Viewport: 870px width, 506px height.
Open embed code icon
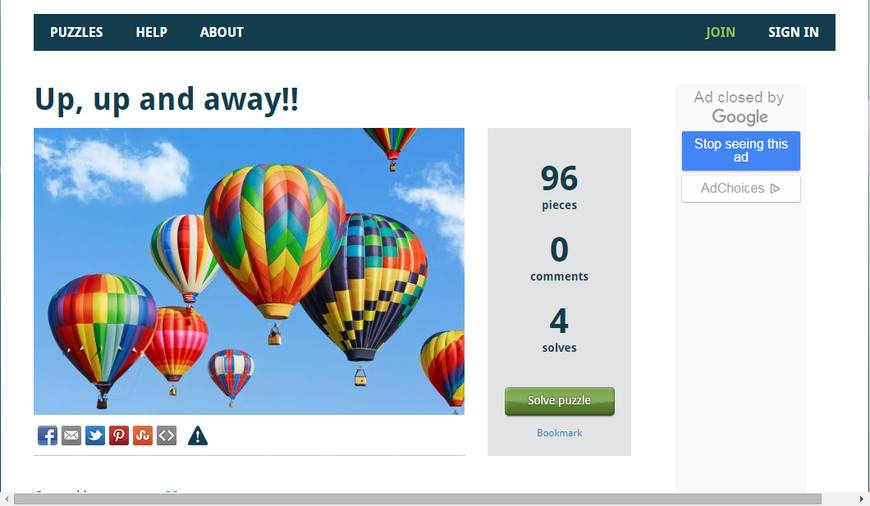[x=166, y=436]
